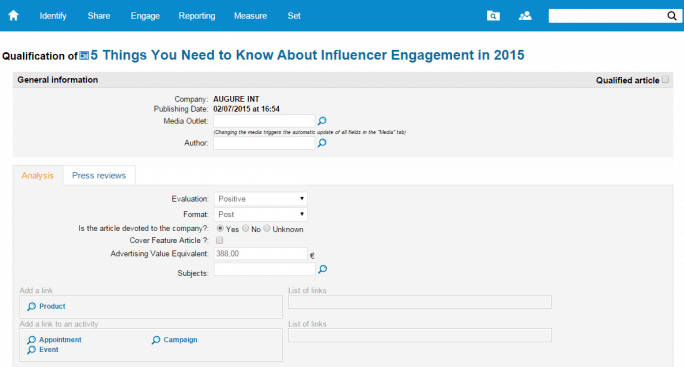The height and width of the screenshot is (367, 684).
Task: Search for an Author with magnifier icon
Action: point(322,143)
